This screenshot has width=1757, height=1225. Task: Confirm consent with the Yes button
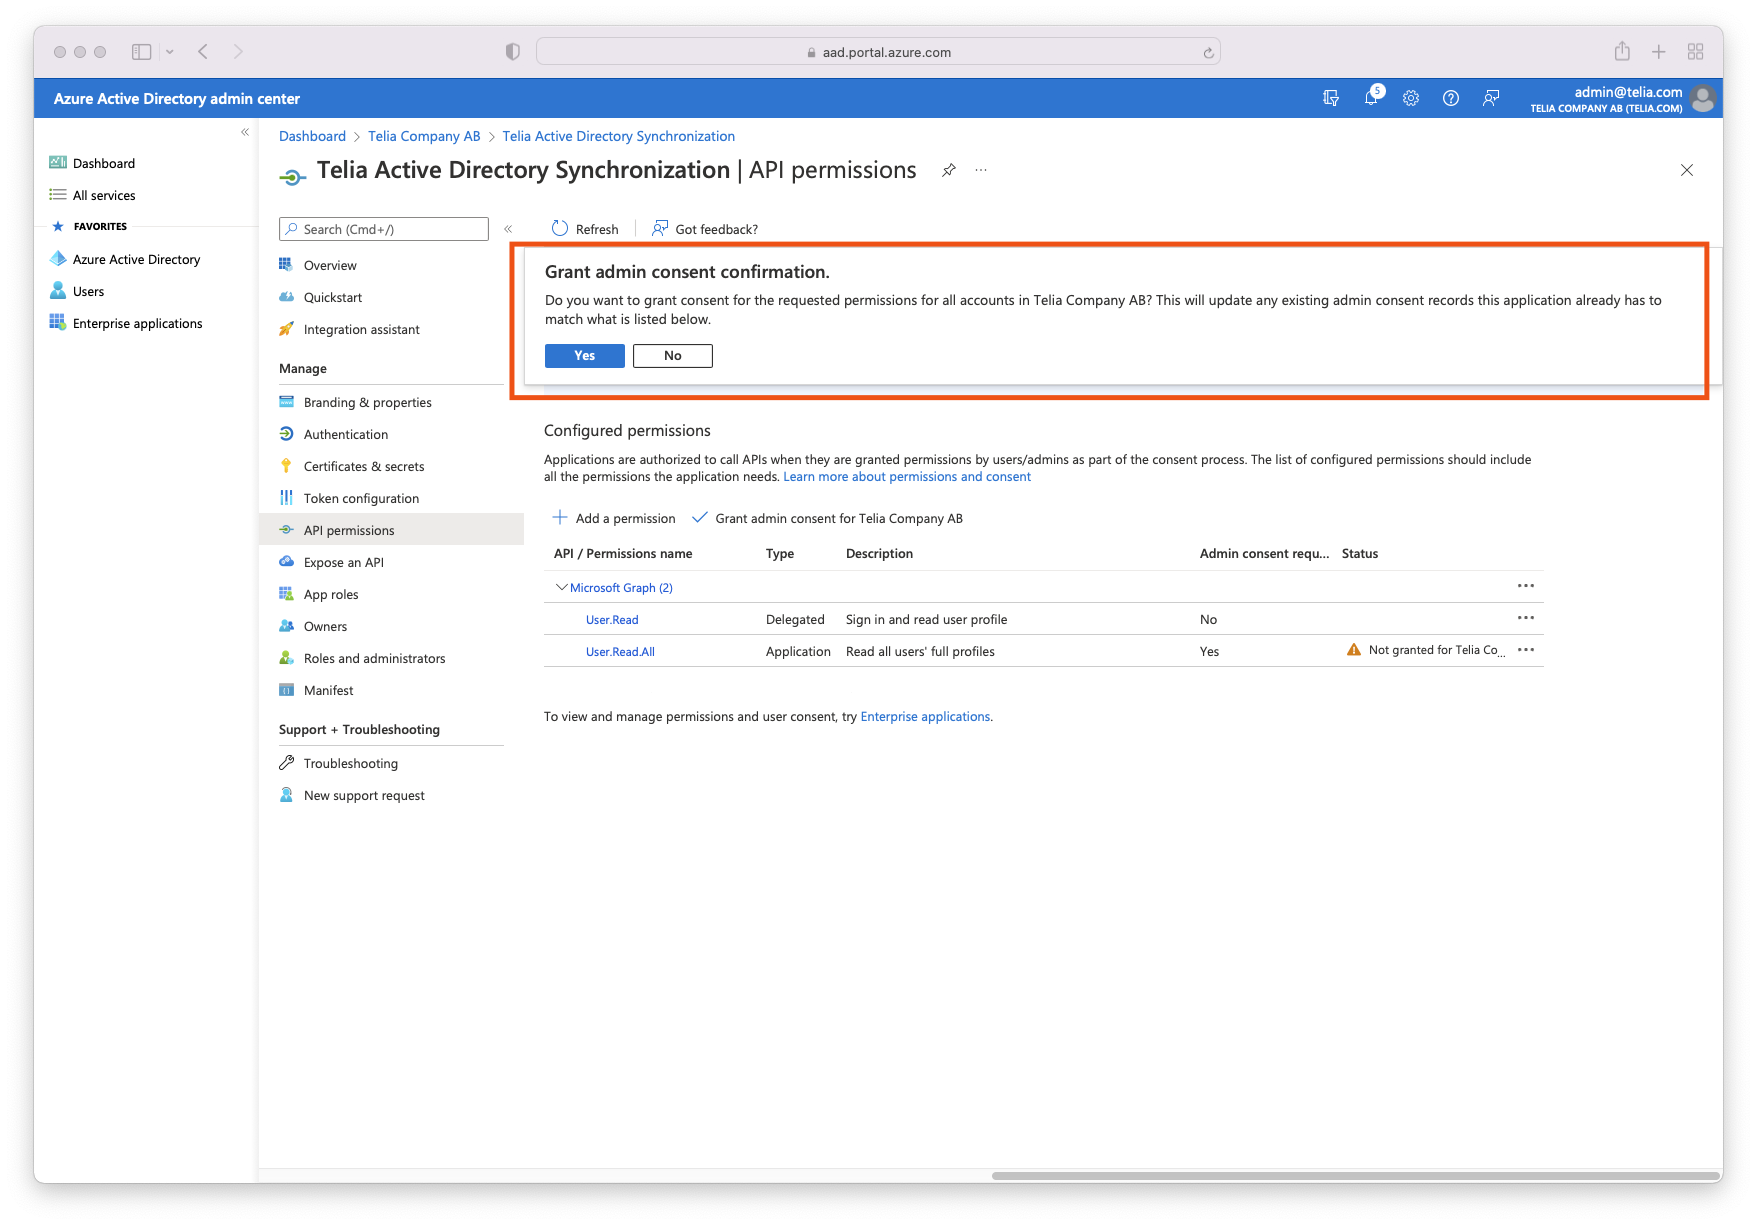585,356
